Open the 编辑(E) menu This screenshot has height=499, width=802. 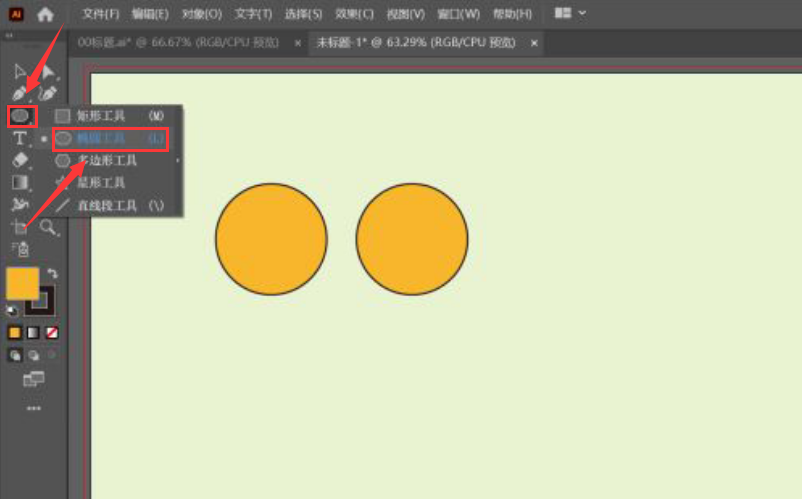tap(150, 14)
